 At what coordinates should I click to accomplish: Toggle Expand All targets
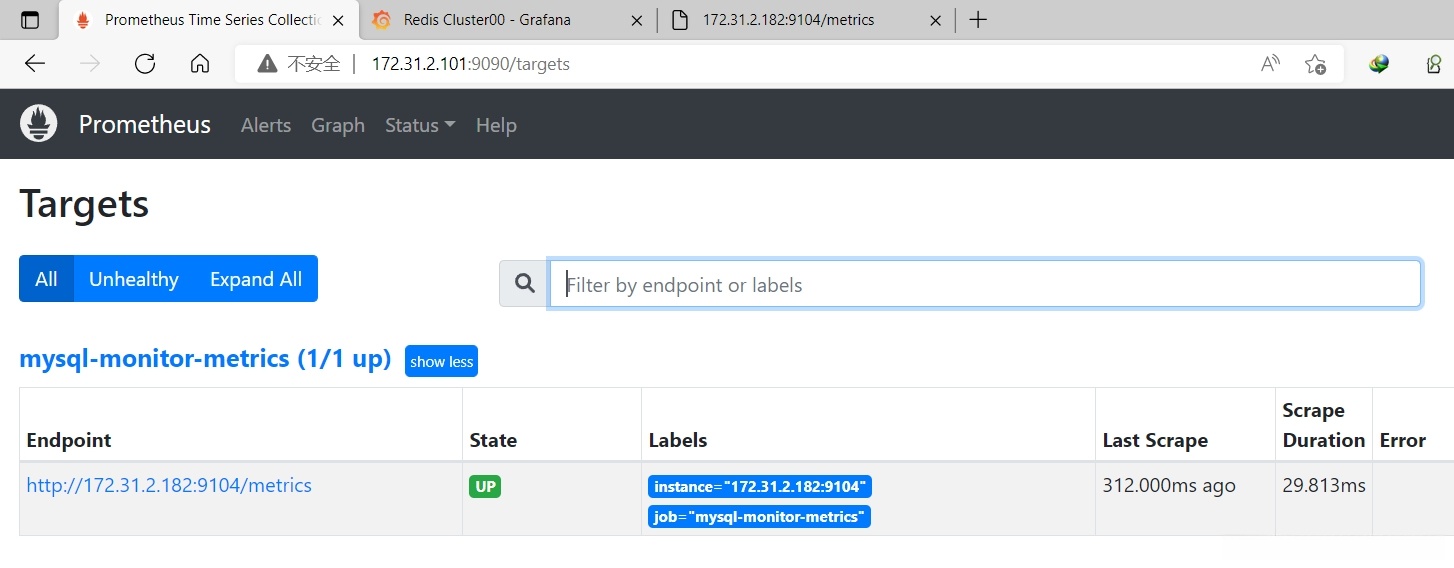(x=256, y=279)
